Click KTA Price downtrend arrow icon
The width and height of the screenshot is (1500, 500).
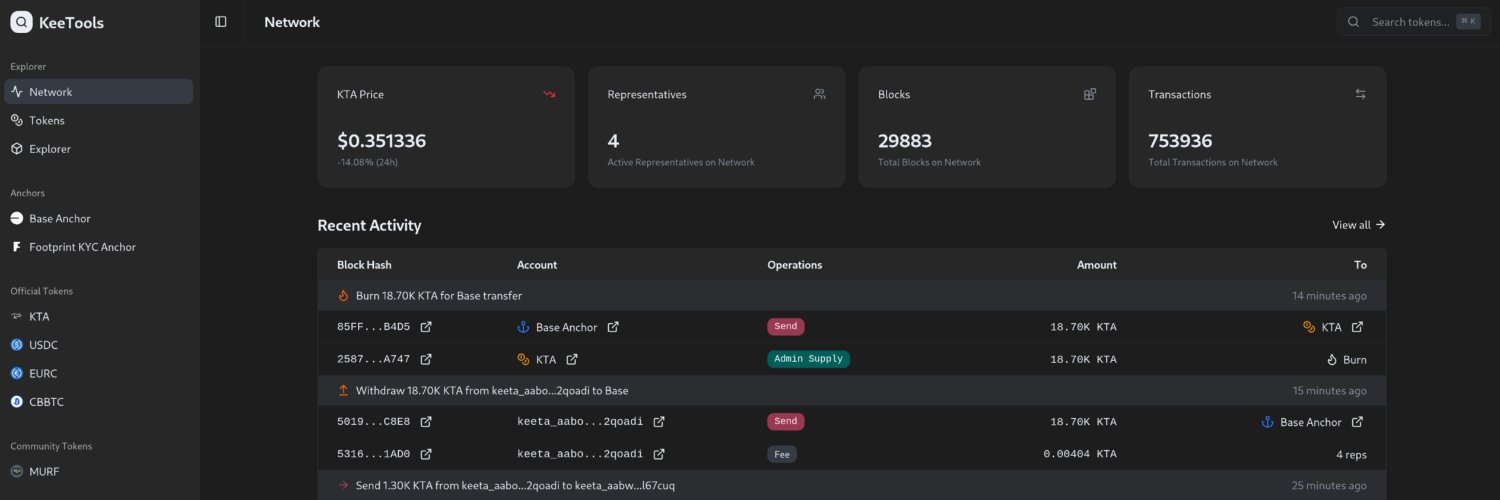(x=549, y=94)
